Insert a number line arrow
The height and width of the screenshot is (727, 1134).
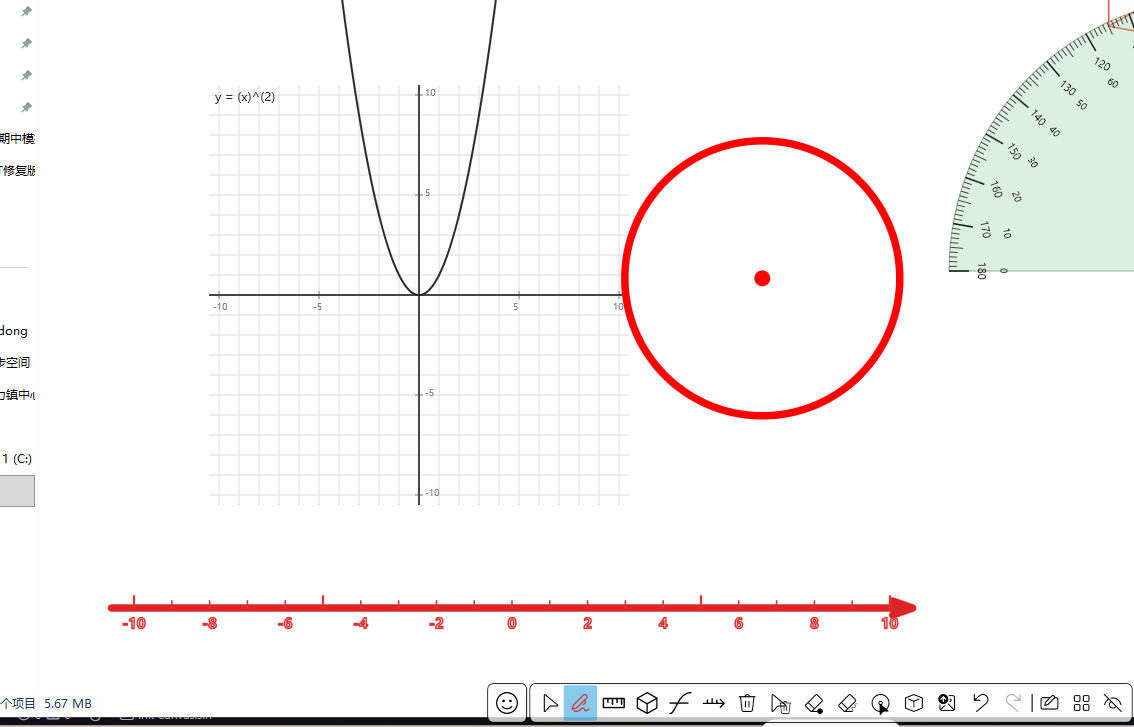713,703
